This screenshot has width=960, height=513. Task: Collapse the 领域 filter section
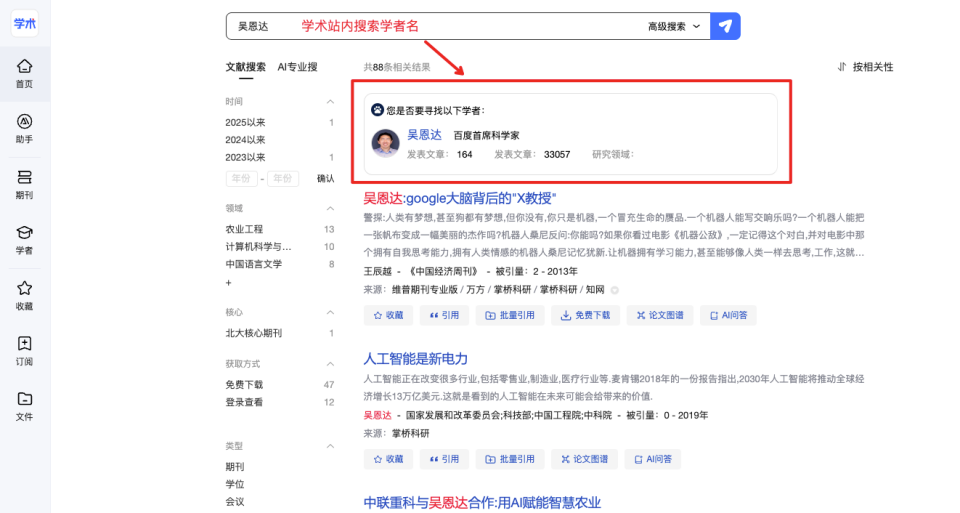click(x=331, y=209)
